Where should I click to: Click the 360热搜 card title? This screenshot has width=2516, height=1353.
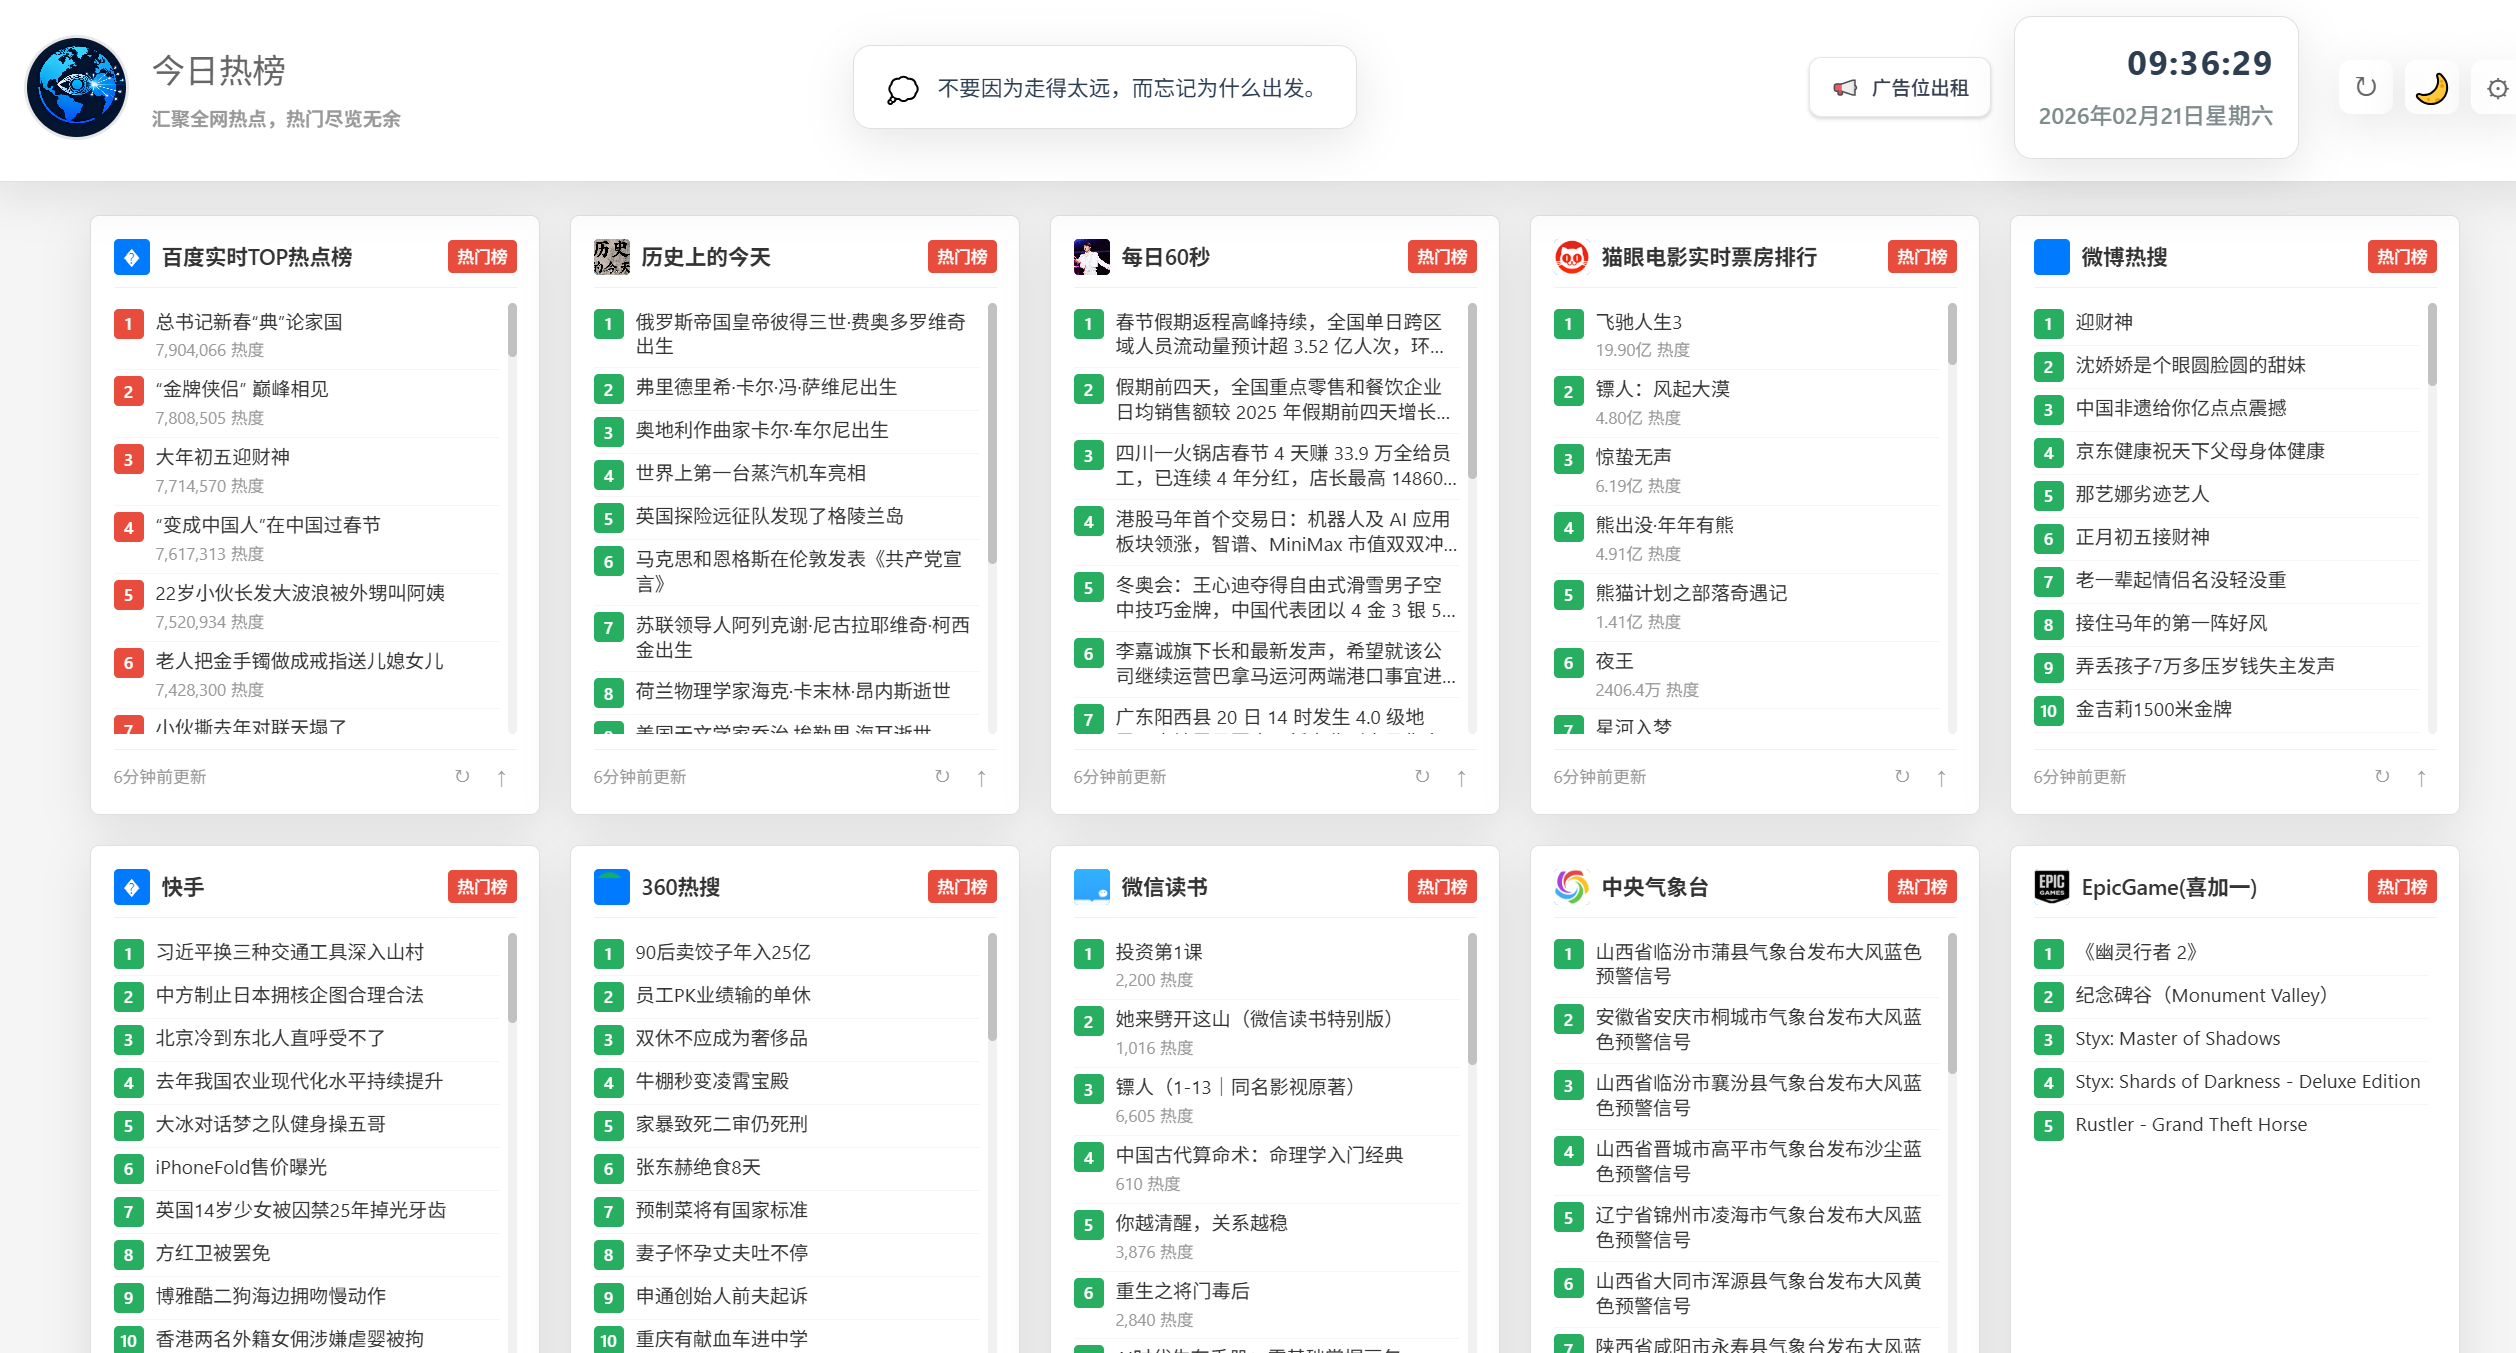[x=680, y=887]
